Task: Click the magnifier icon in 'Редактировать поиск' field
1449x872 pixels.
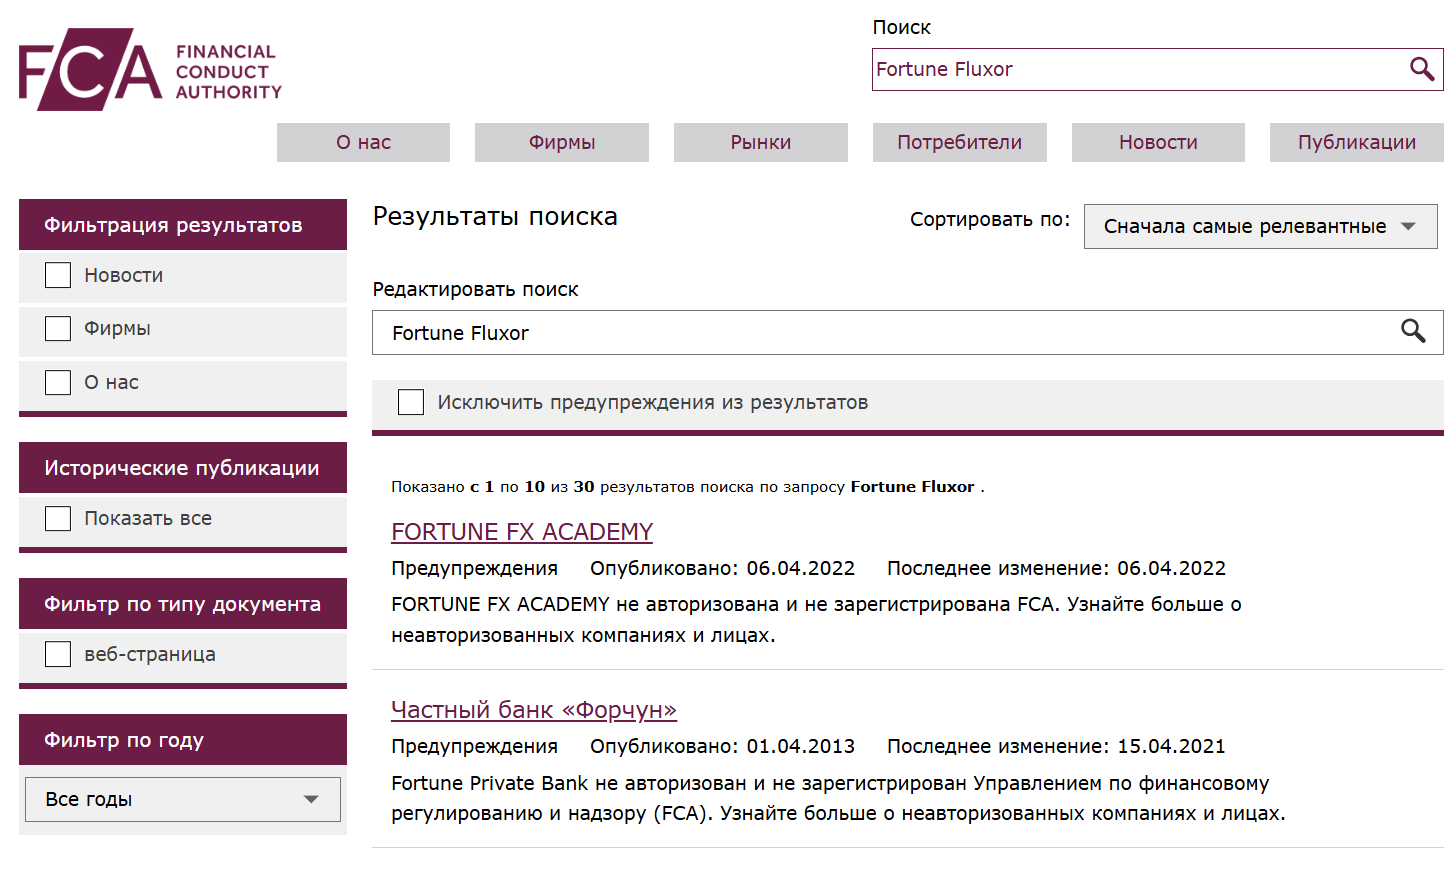Action: 1413,332
